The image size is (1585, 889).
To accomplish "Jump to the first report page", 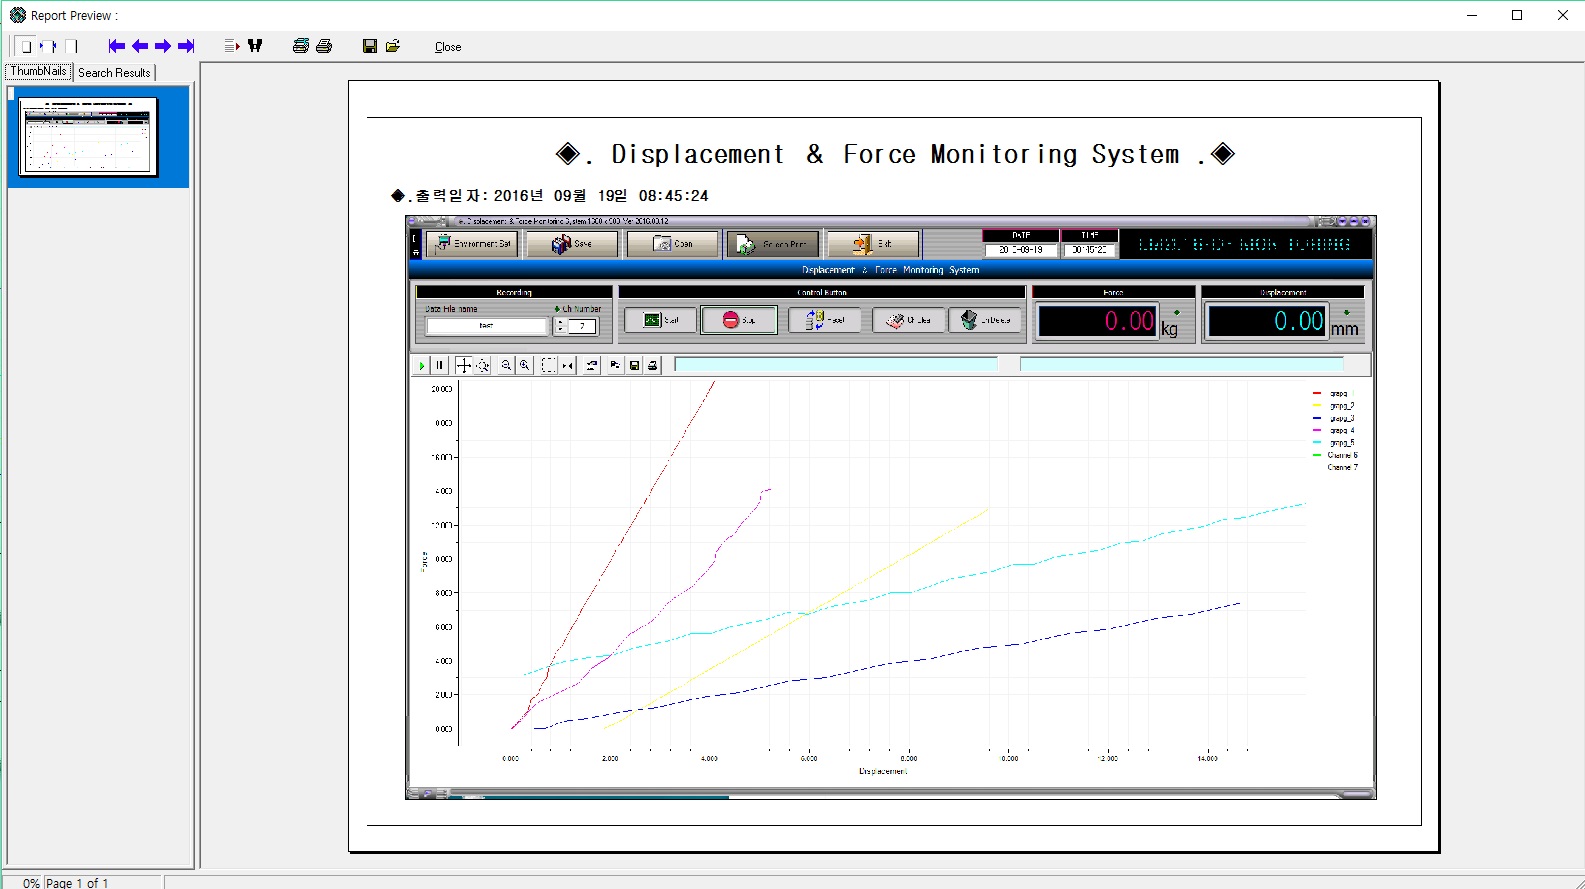I will click(117, 46).
